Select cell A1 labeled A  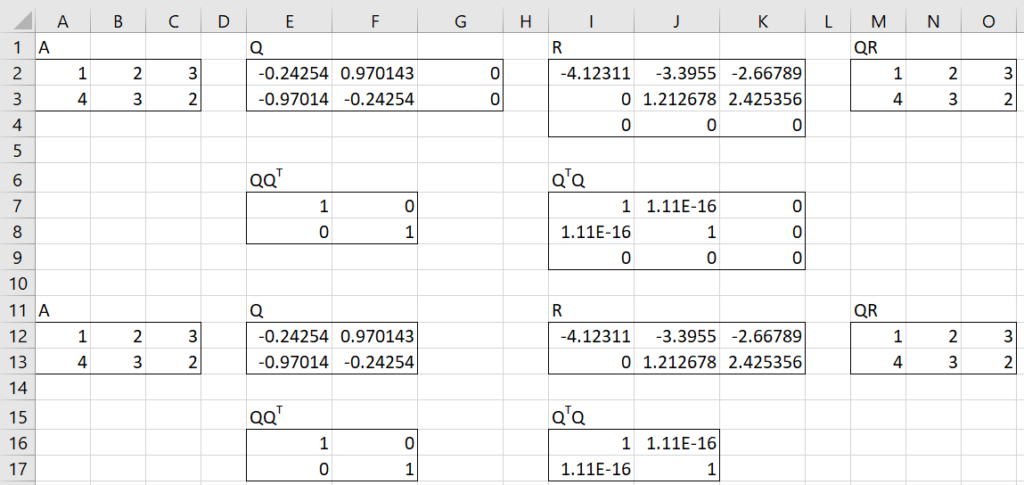(x=62, y=46)
